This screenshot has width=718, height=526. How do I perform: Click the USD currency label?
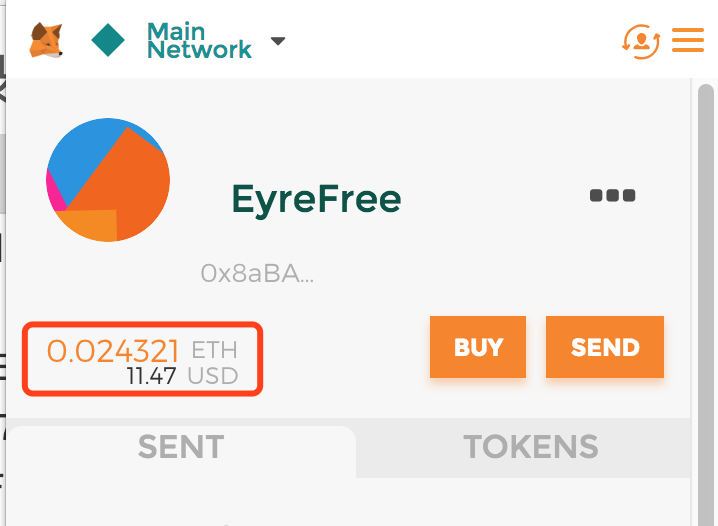click(x=213, y=376)
